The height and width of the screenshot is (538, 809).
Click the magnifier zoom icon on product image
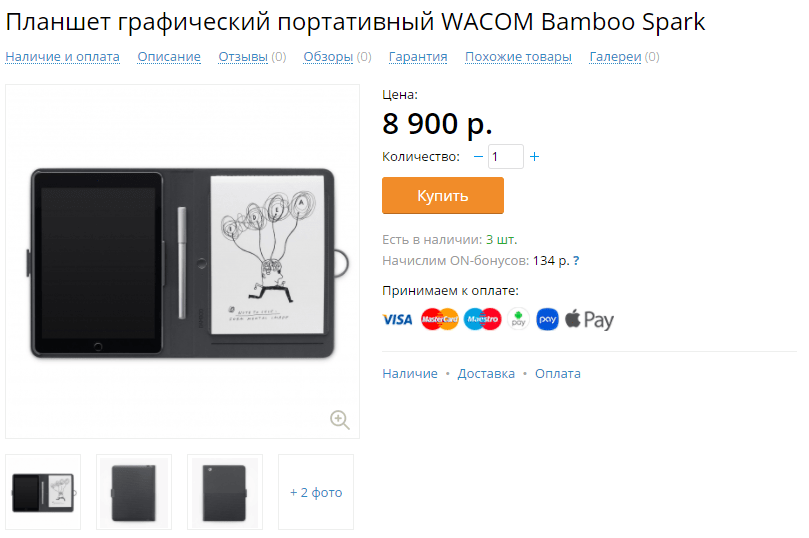[x=339, y=419]
